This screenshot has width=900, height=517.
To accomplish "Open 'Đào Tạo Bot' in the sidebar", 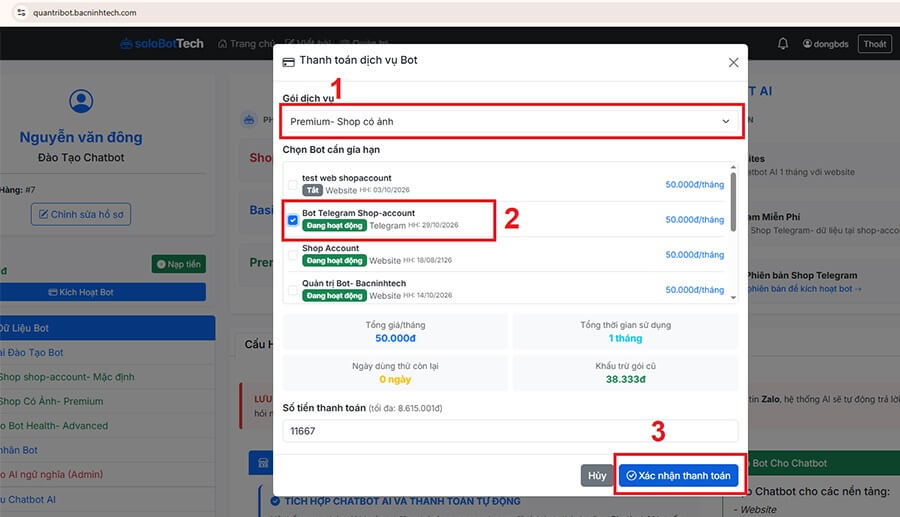I will (107, 352).
